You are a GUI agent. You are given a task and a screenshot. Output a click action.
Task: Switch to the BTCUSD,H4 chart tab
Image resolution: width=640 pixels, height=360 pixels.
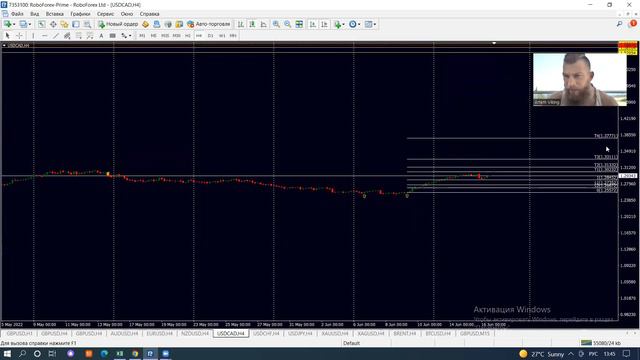438,334
